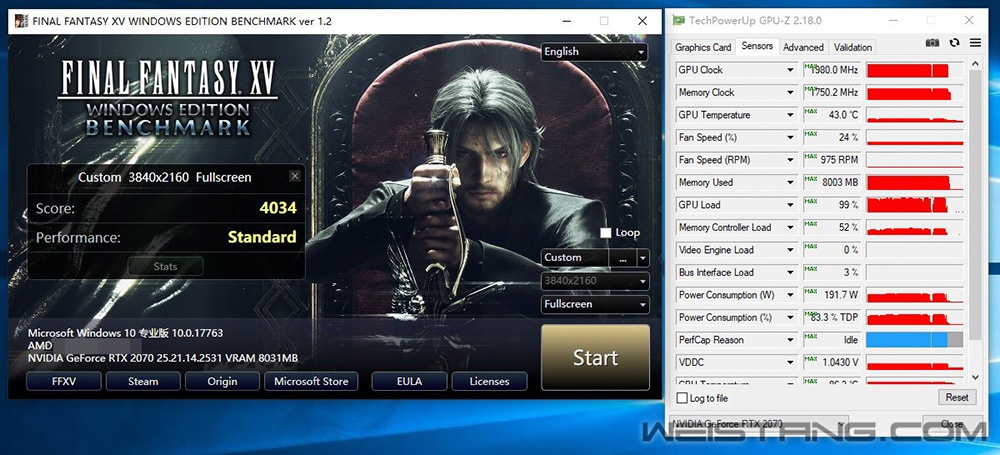Open the EULA button
This screenshot has width=1000, height=455.
(x=409, y=382)
